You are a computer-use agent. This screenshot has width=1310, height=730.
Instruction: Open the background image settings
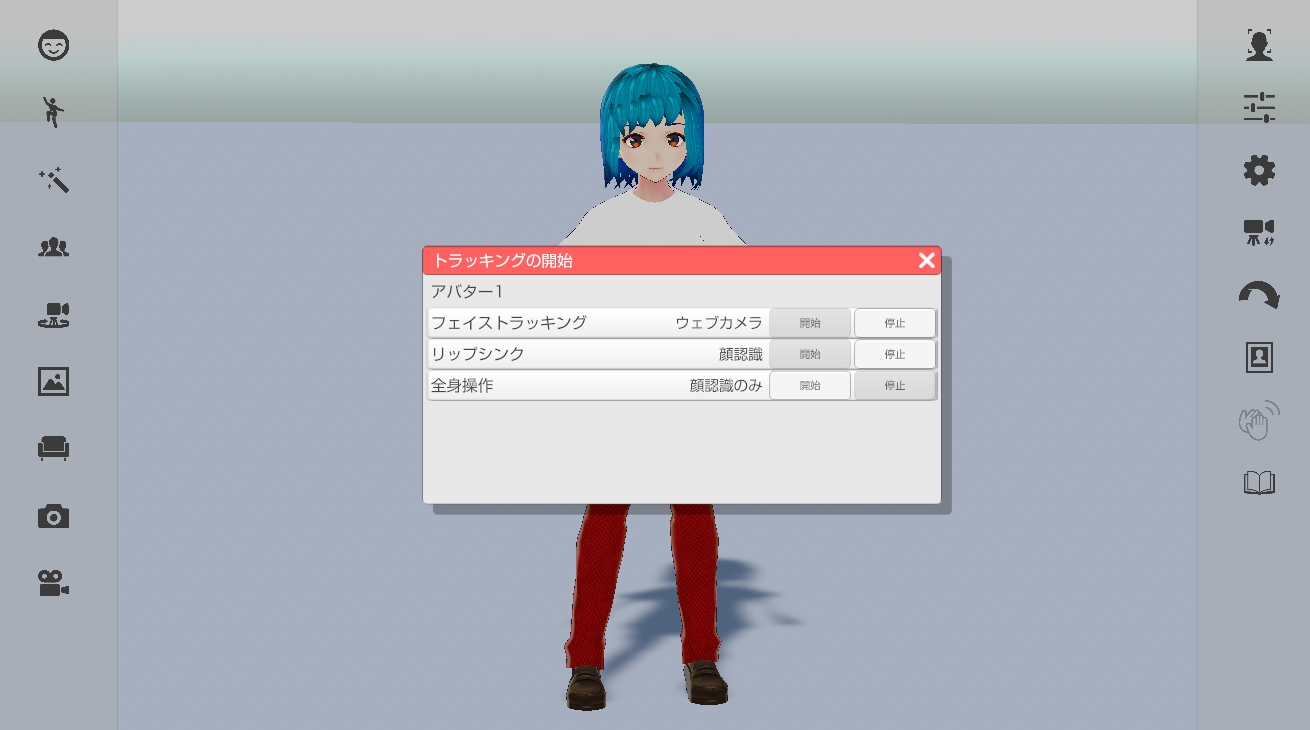tap(54, 382)
